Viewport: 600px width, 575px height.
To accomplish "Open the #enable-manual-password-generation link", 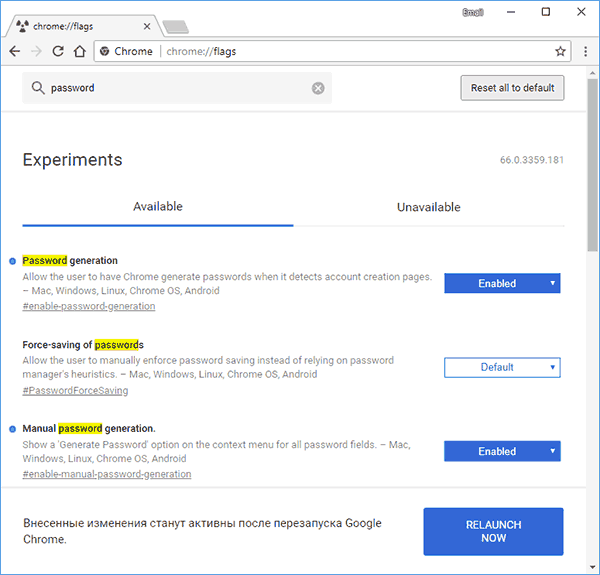I will click(107, 474).
